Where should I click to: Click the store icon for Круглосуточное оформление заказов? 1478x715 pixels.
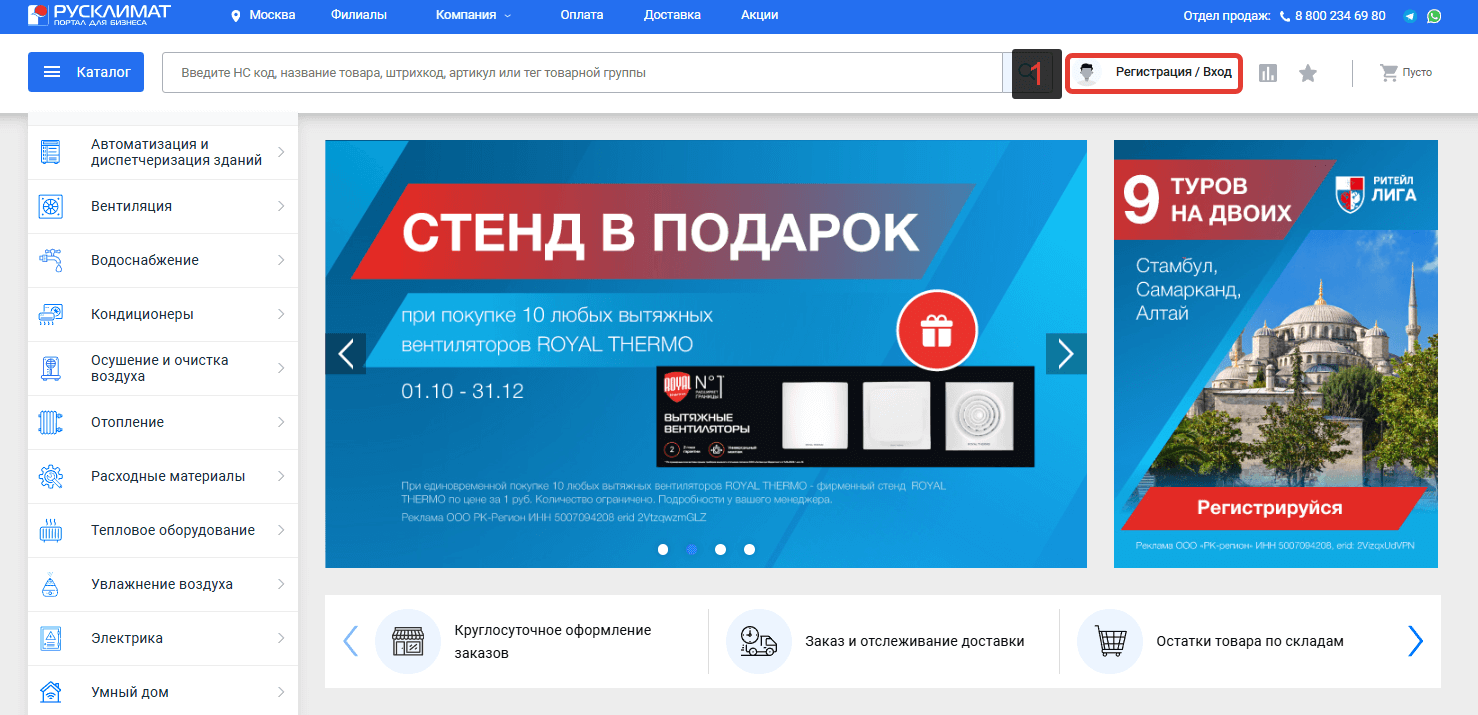click(x=407, y=641)
